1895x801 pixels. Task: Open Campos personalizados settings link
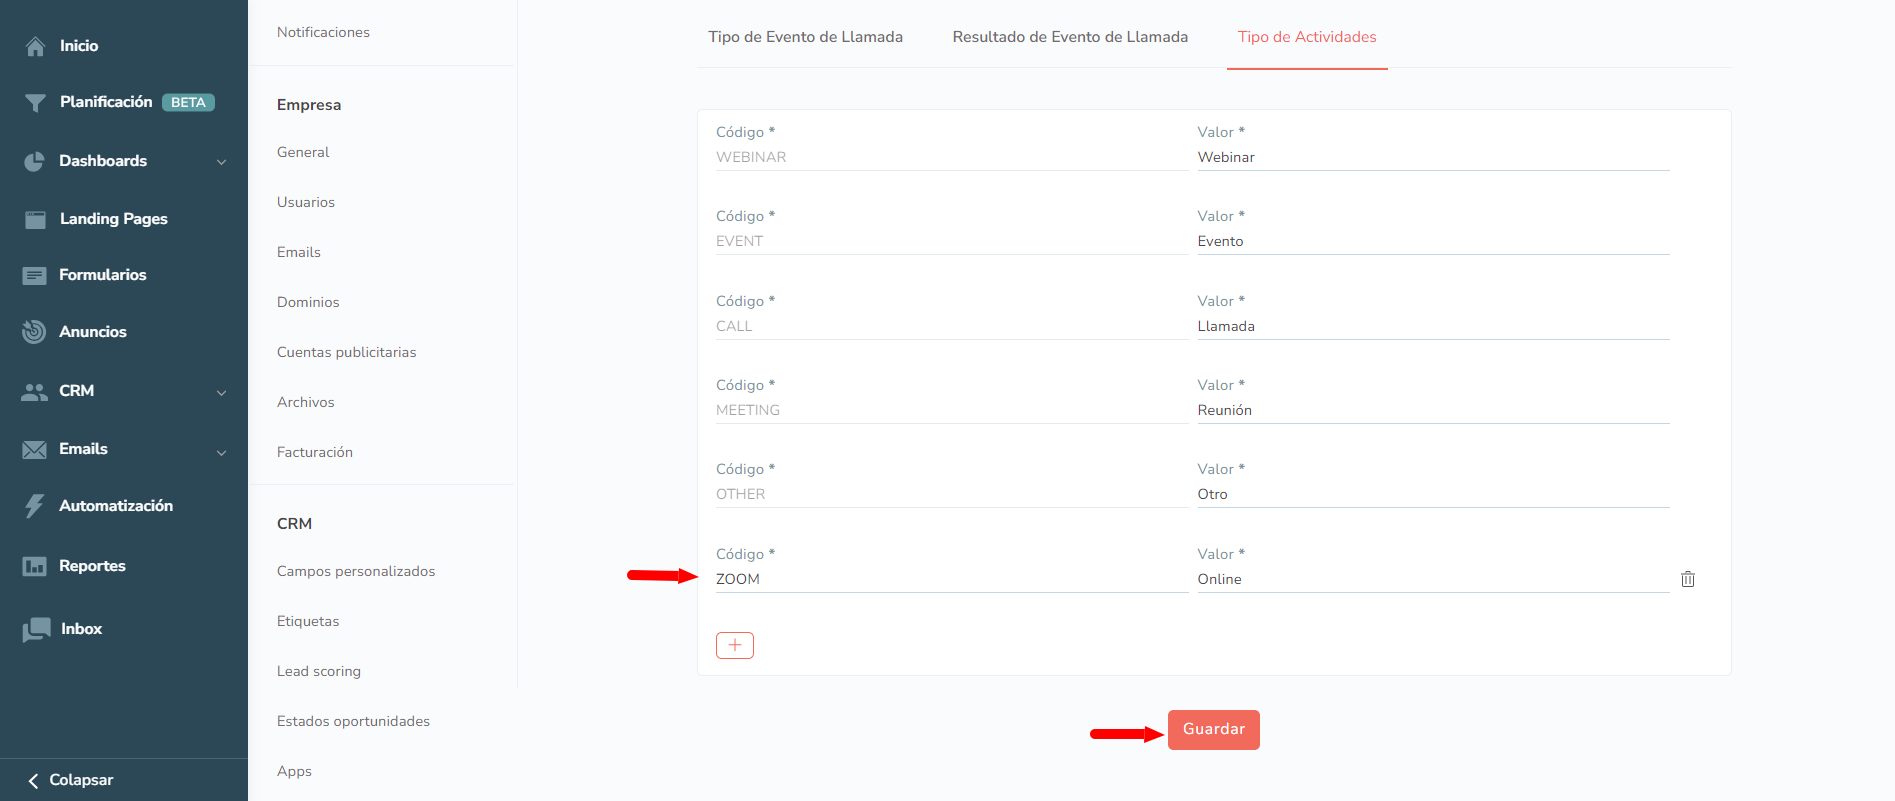coord(356,571)
